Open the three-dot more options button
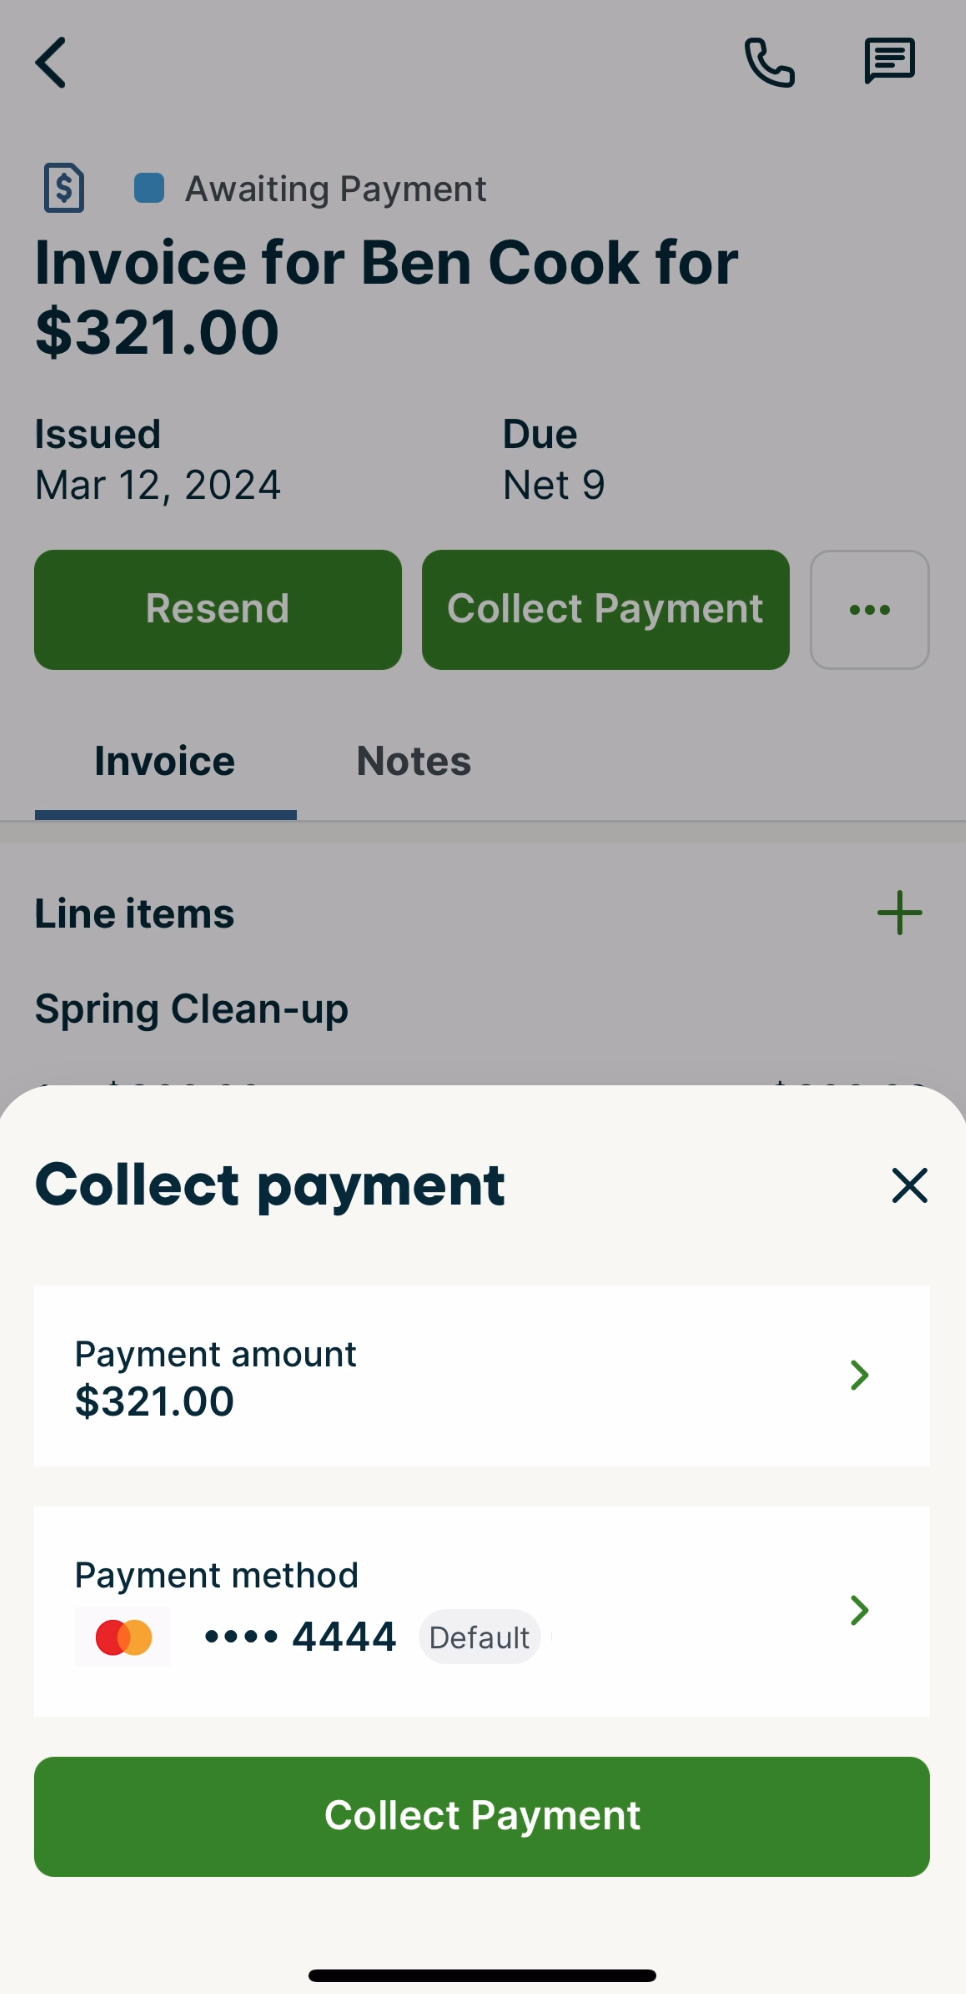966x1994 pixels. coord(869,610)
